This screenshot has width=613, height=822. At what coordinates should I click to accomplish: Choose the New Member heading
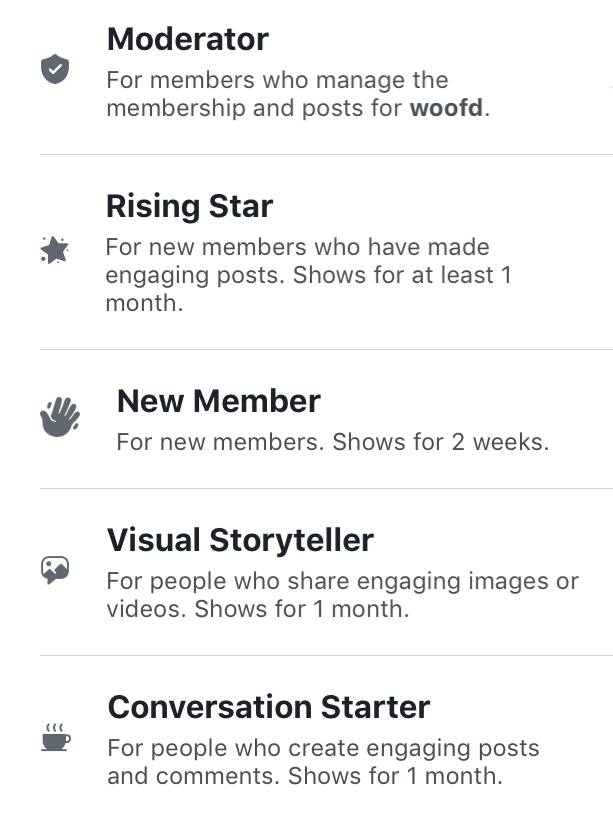[x=218, y=401]
